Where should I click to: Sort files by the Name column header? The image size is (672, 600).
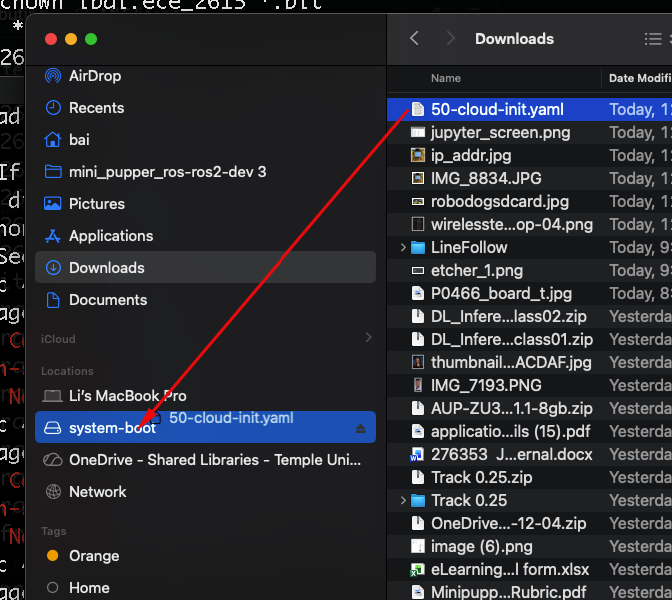pos(446,78)
